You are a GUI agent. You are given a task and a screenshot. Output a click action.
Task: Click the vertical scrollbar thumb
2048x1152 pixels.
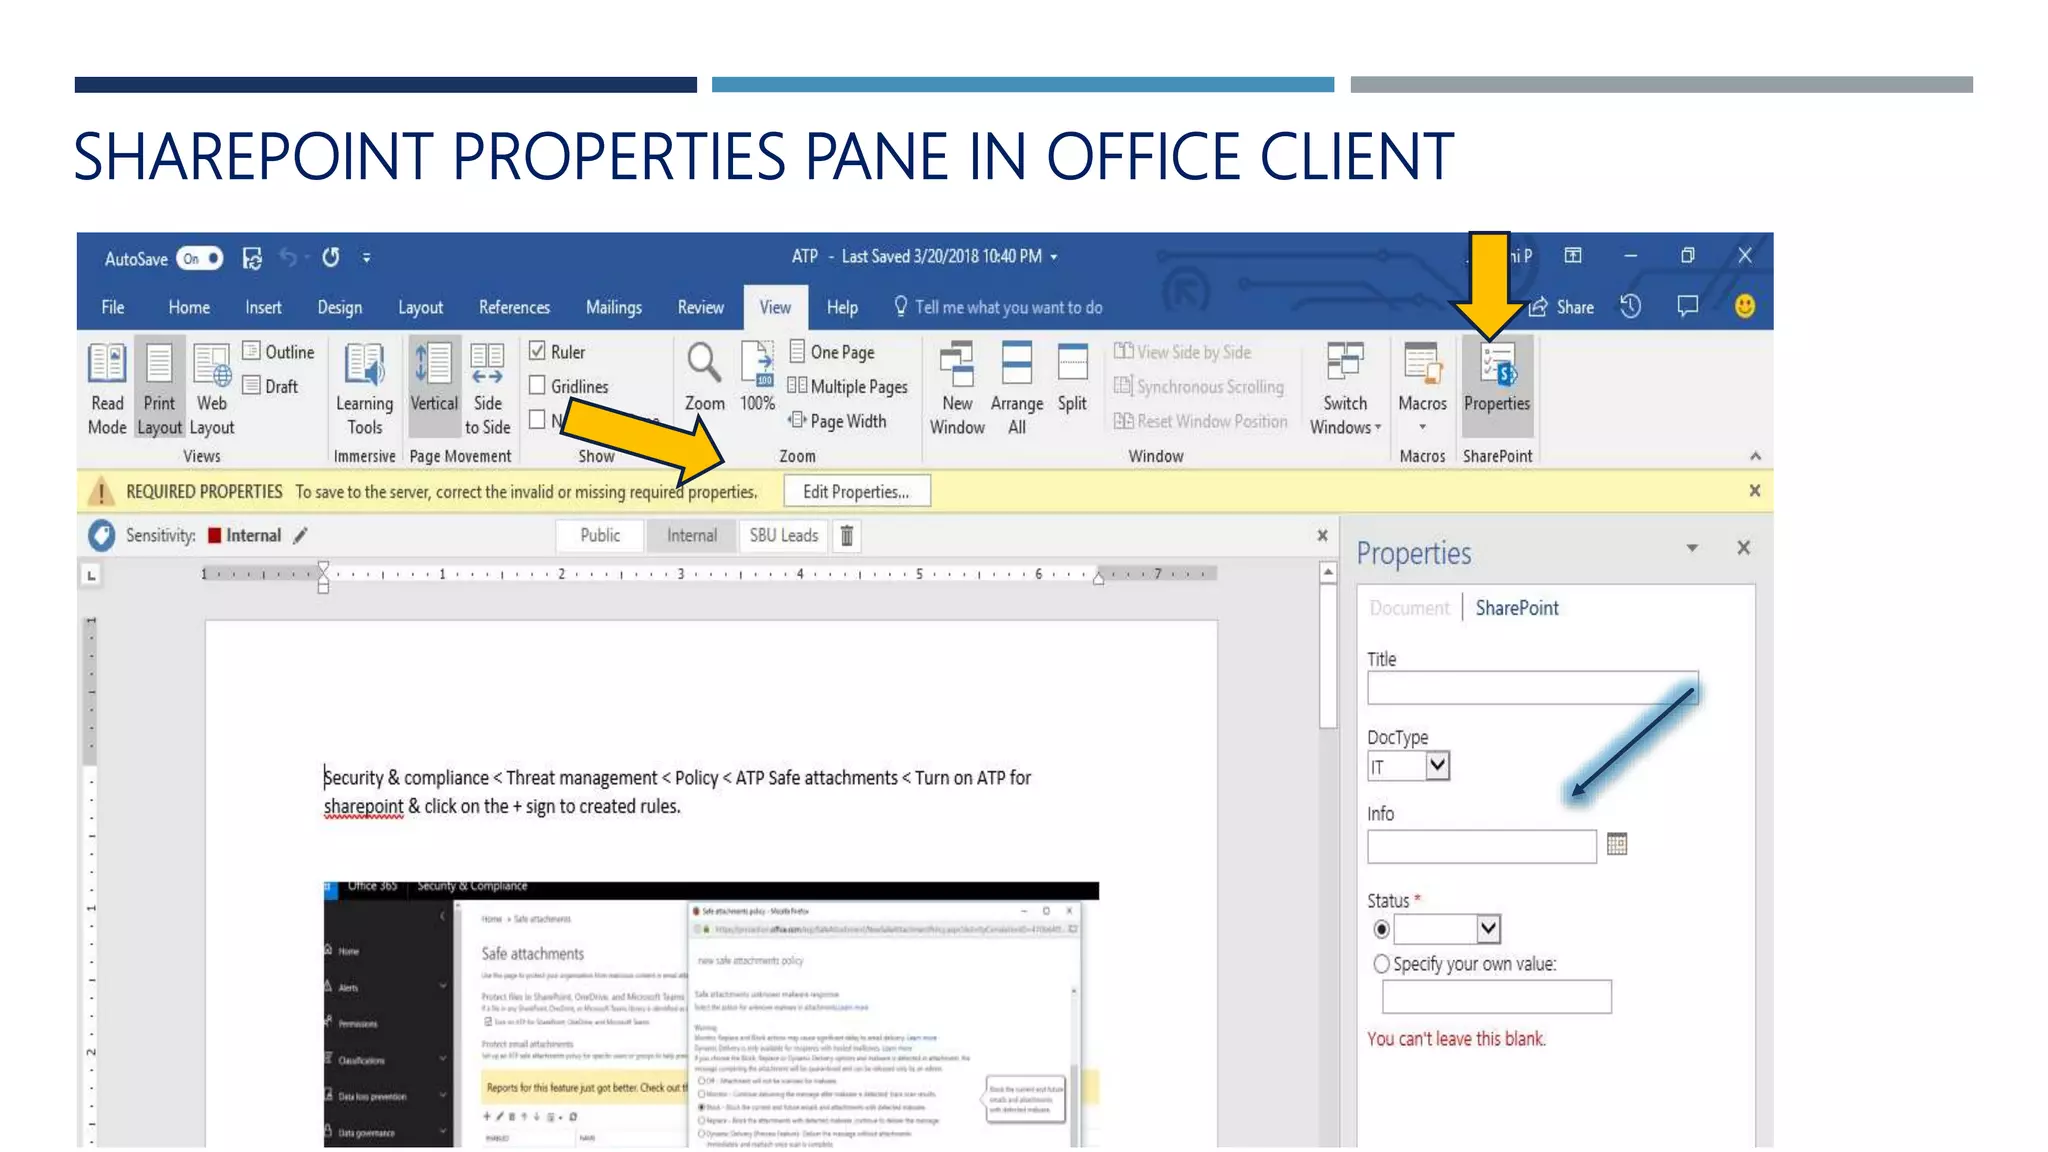click(1327, 657)
